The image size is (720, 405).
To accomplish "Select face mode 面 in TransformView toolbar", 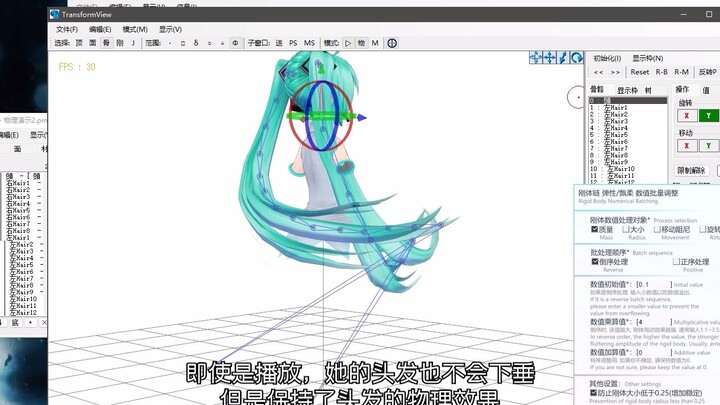I will [93, 43].
